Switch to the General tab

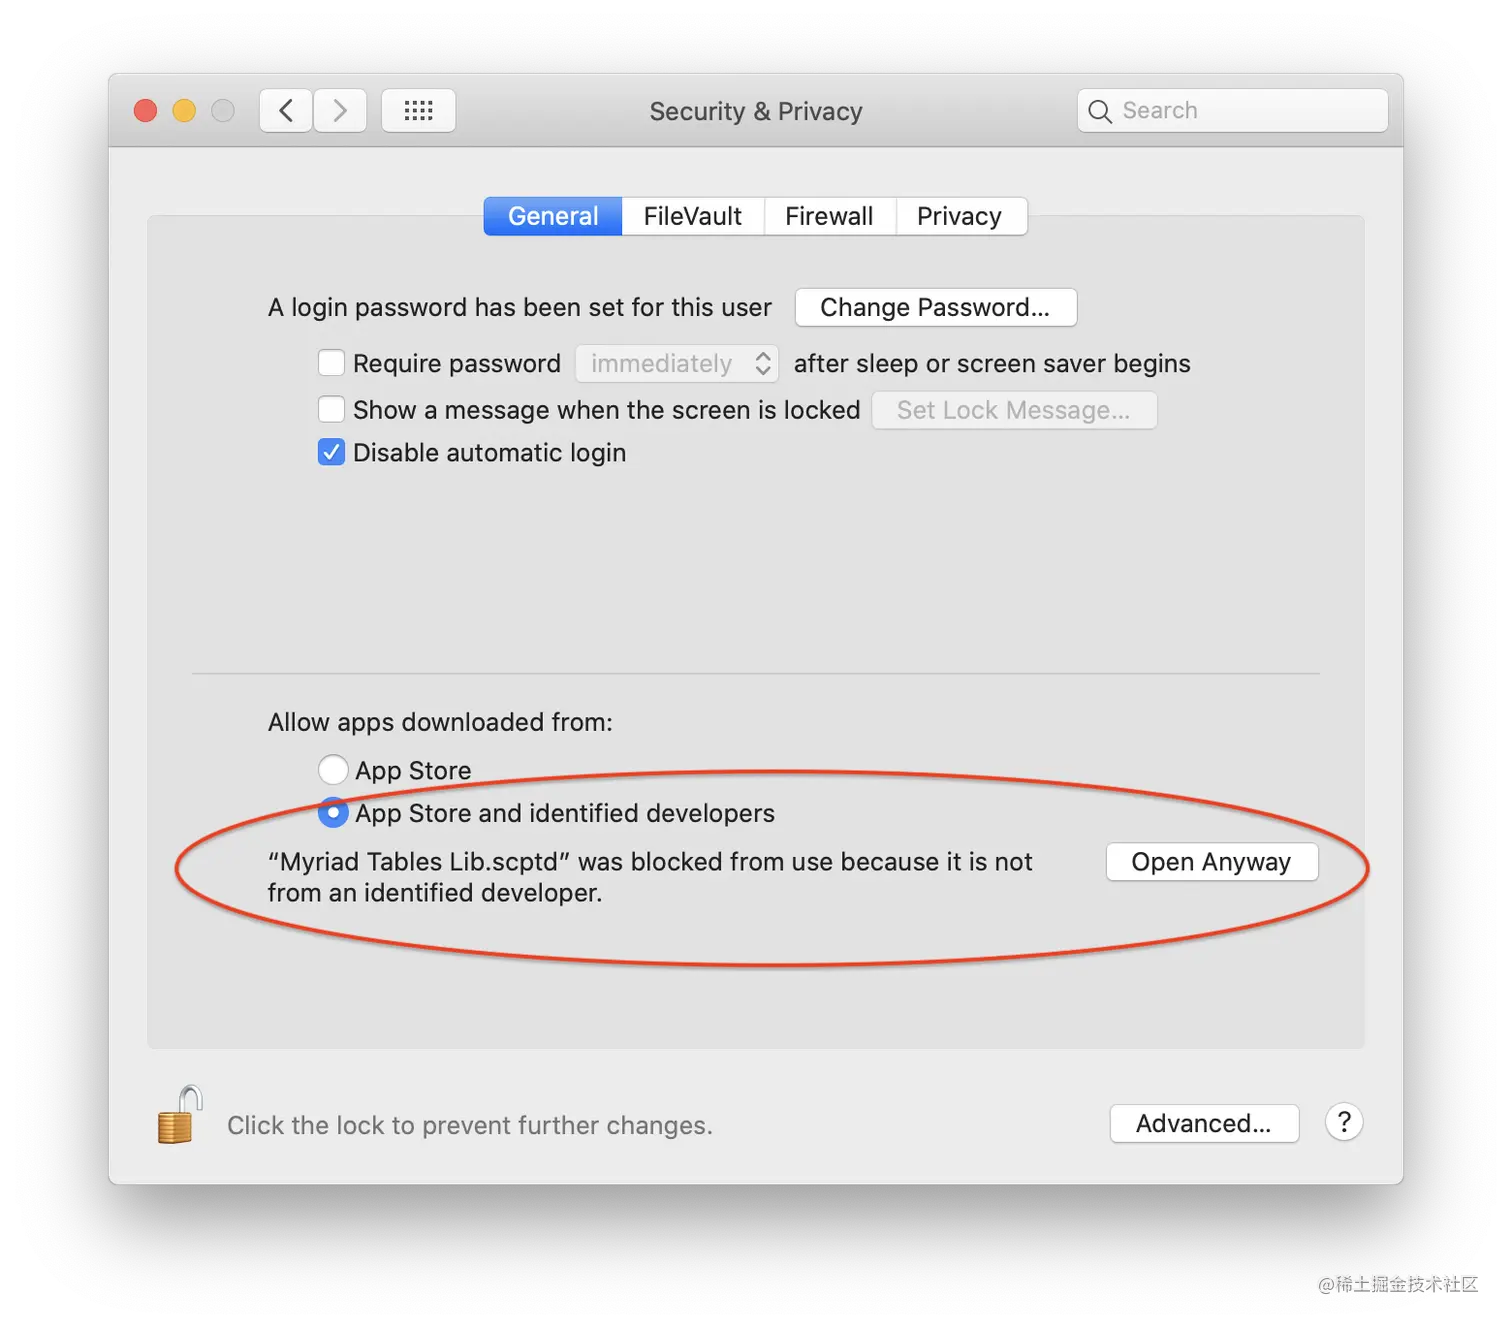553,216
